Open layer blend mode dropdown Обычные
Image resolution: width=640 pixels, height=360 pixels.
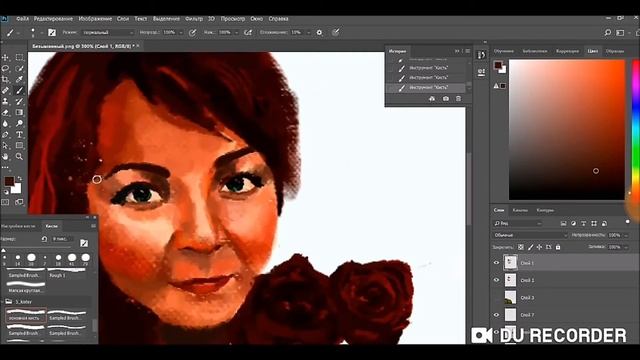coord(530,235)
